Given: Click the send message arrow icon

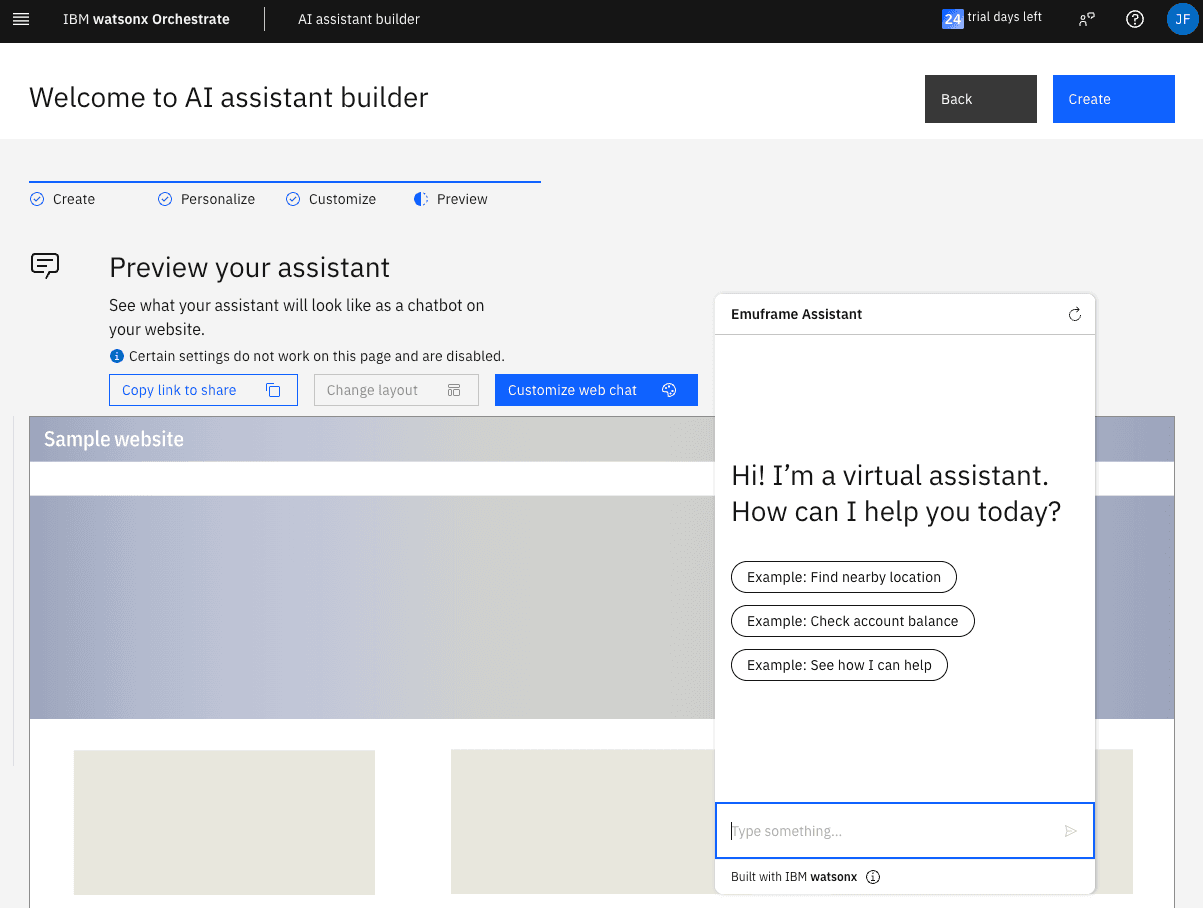Looking at the screenshot, I should click(1070, 831).
